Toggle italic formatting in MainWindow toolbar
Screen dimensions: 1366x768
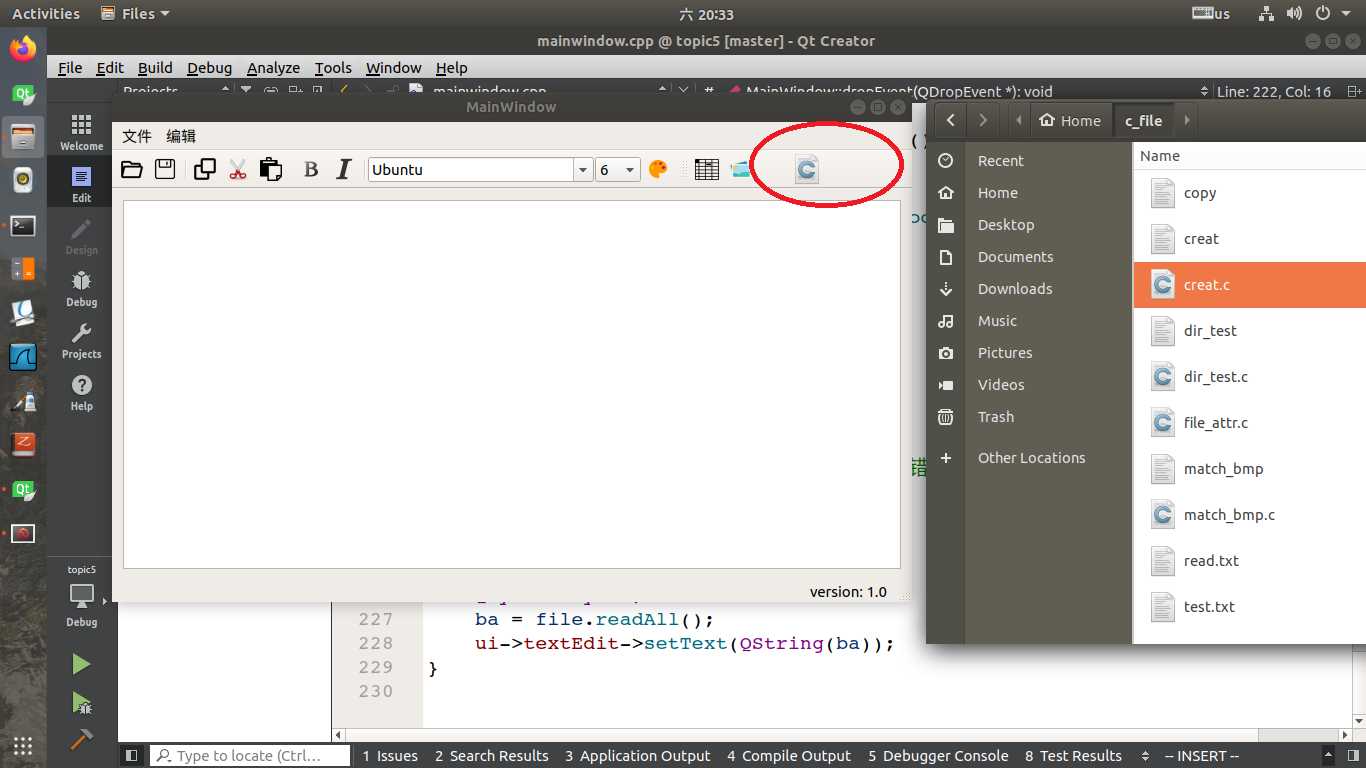pos(344,170)
